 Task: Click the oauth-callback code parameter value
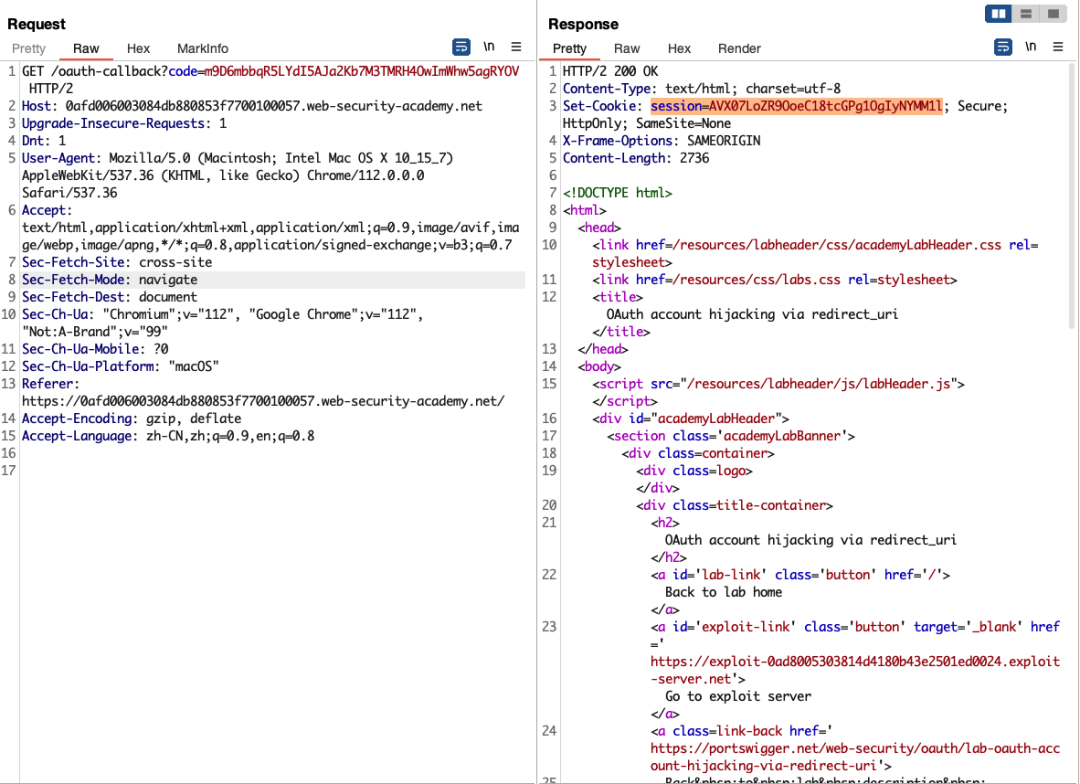(362, 71)
